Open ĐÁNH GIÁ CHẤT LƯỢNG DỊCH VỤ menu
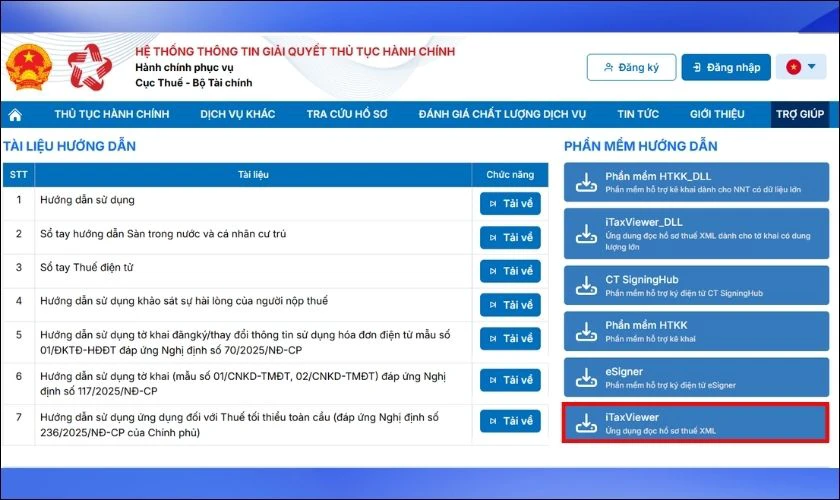The height and width of the screenshot is (500, 840). tap(502, 114)
